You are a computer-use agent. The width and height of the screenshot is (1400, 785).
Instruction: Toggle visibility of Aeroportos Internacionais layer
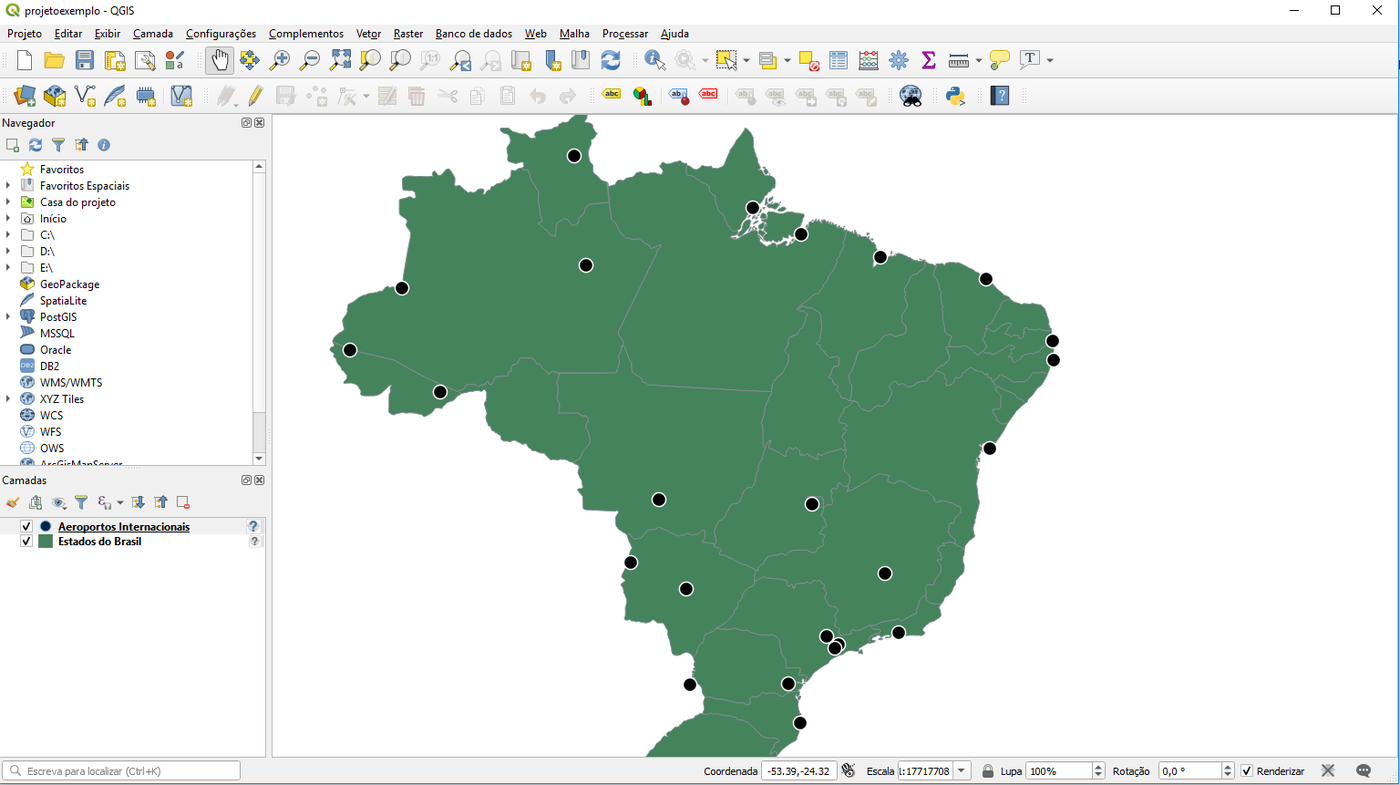point(27,526)
